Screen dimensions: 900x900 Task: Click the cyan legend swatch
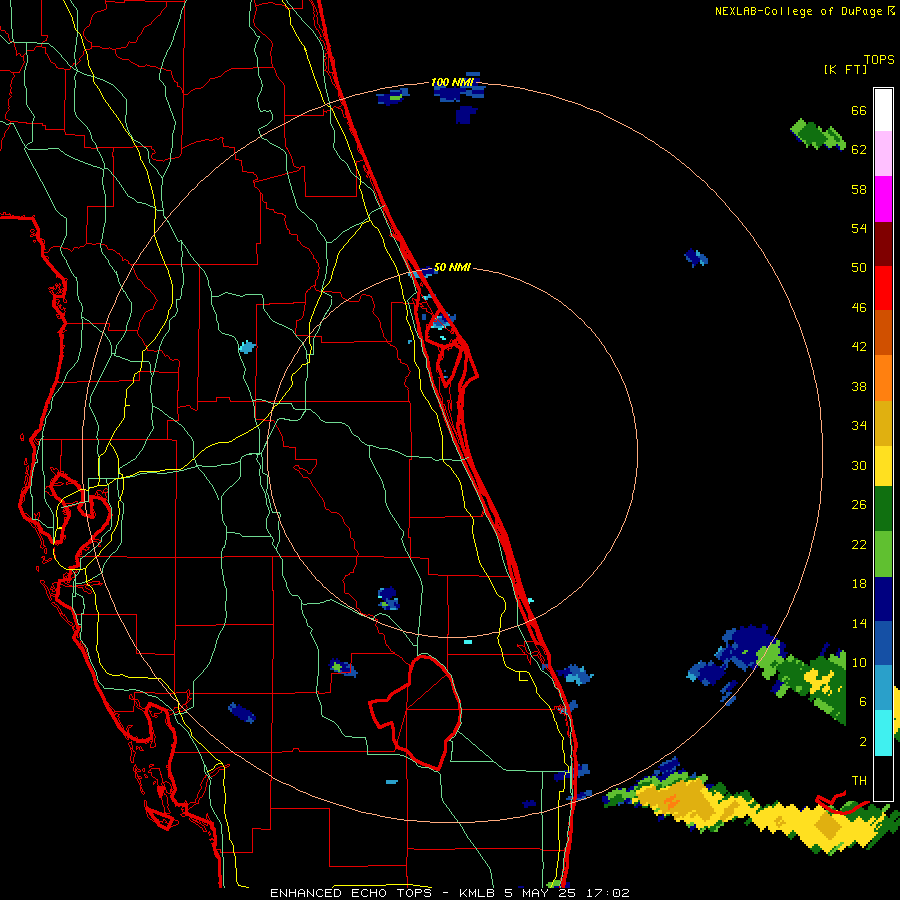tap(883, 733)
